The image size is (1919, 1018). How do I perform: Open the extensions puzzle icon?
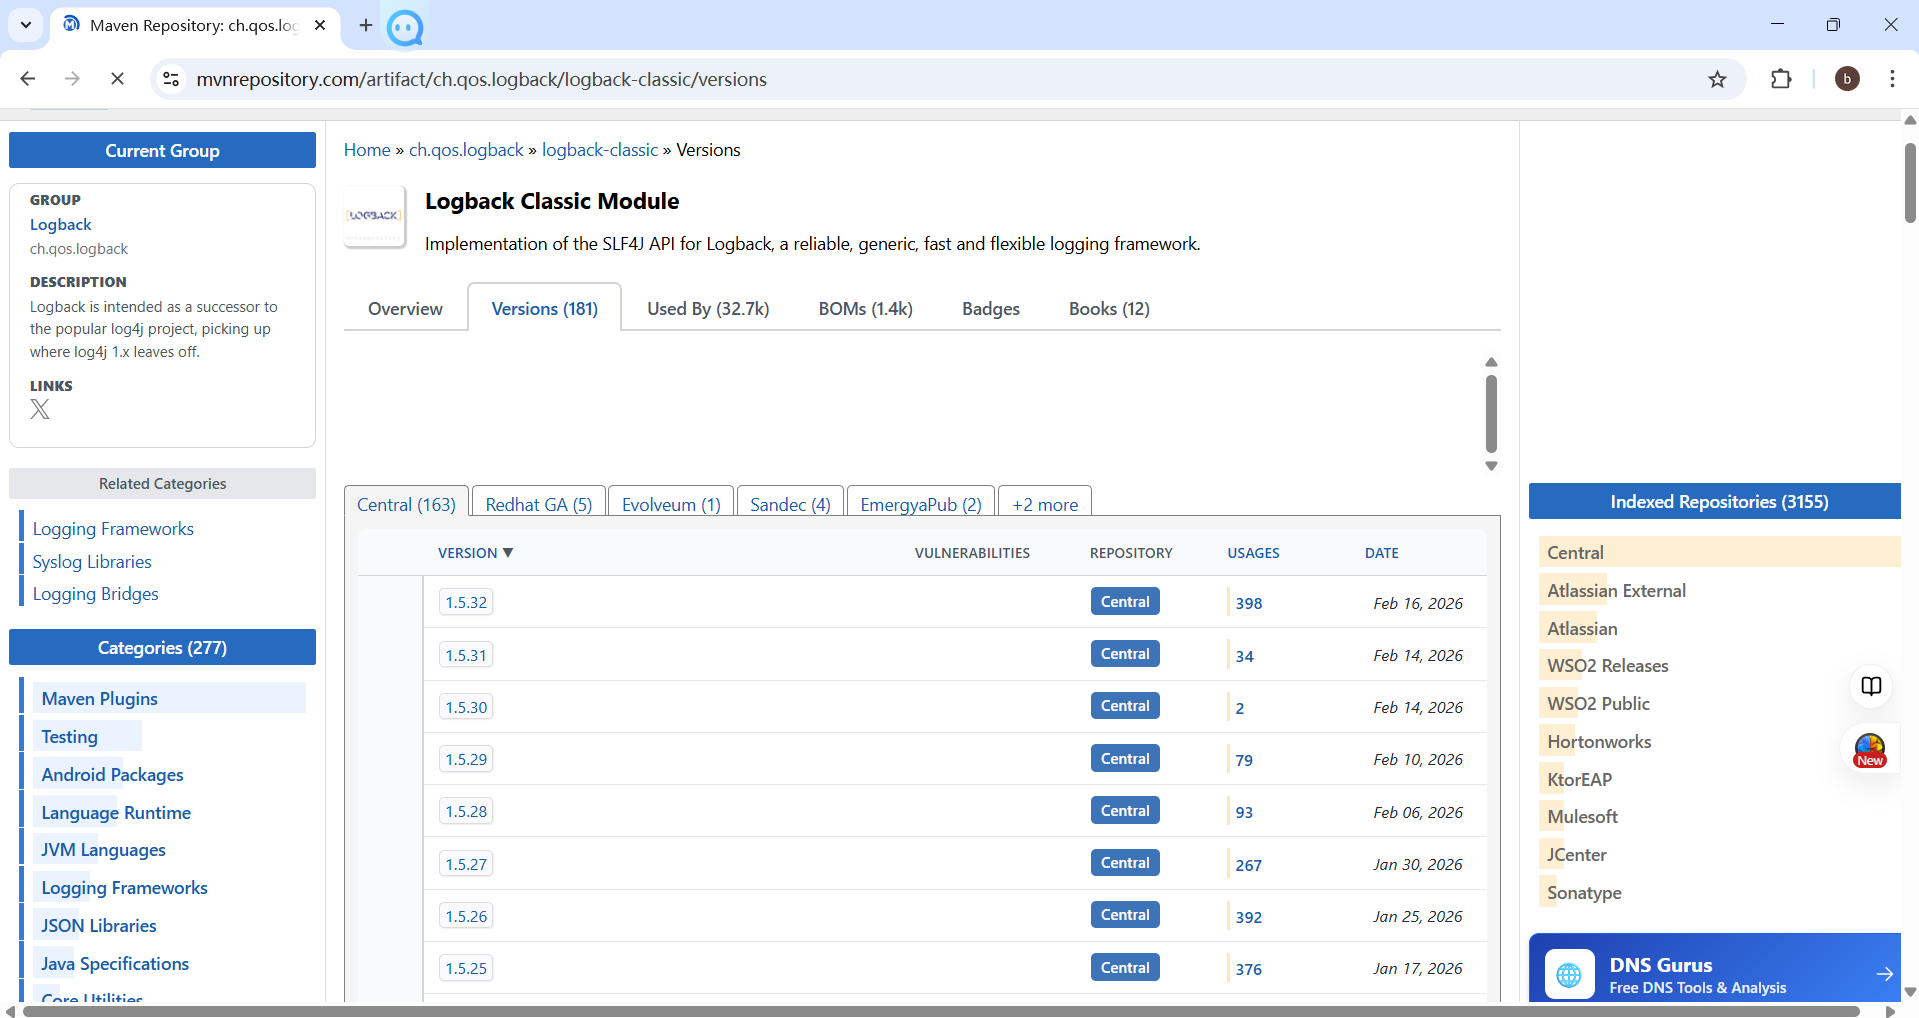pyautogui.click(x=1781, y=79)
